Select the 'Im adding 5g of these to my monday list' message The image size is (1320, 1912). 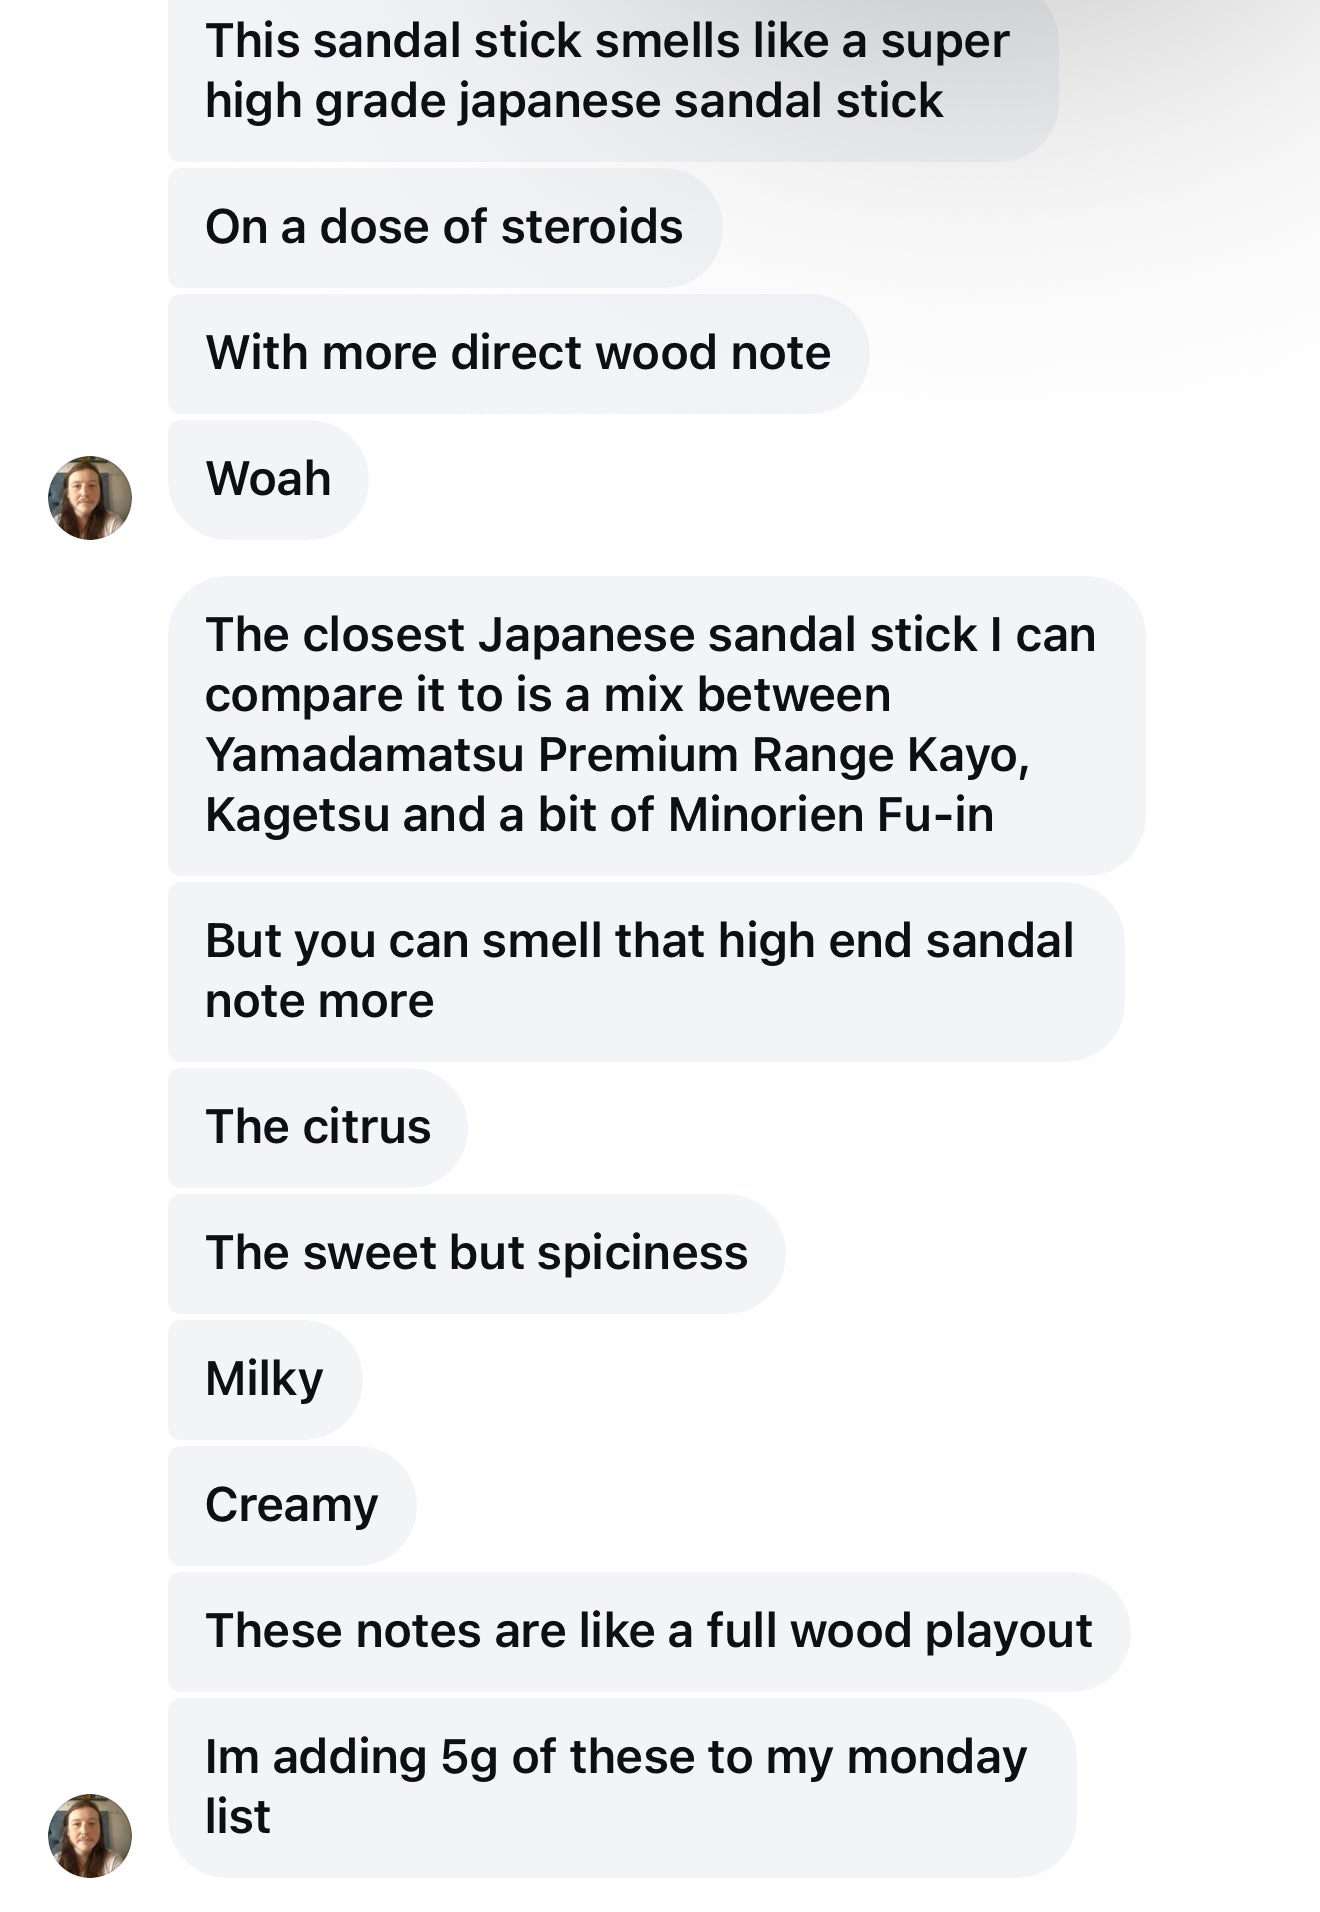[x=615, y=1780]
